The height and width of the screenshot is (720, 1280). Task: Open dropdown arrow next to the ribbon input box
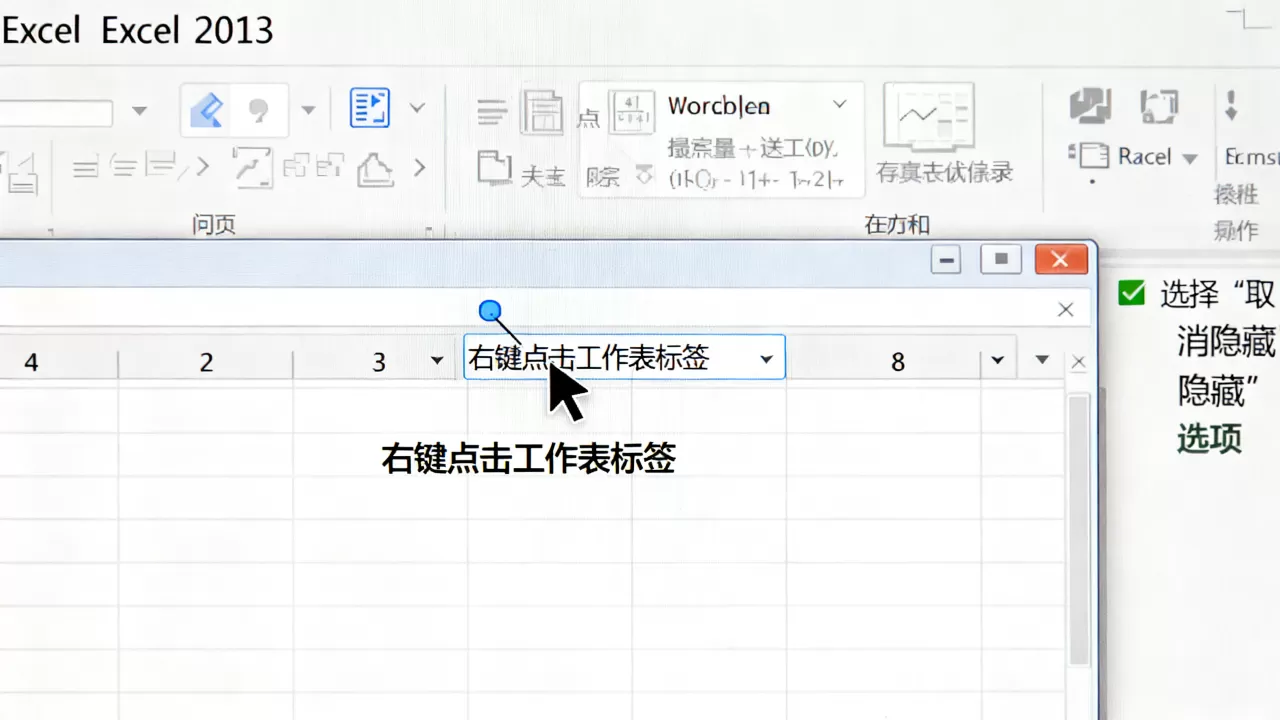tap(140, 111)
